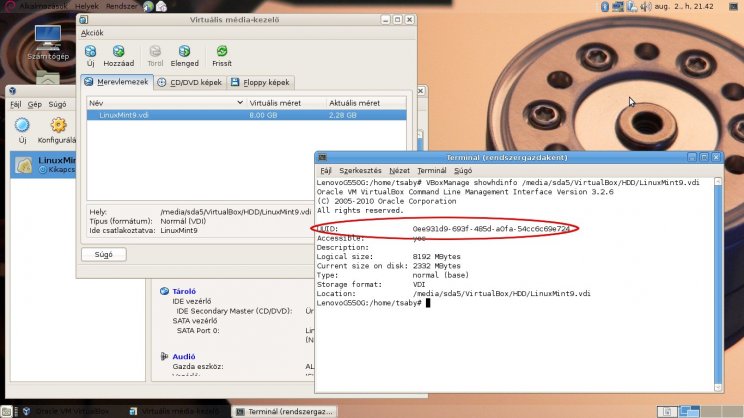Image resolution: width=744 pixels, height=418 pixels.
Task: Click the 8.00 GB virtual size cell
Action: (263, 115)
